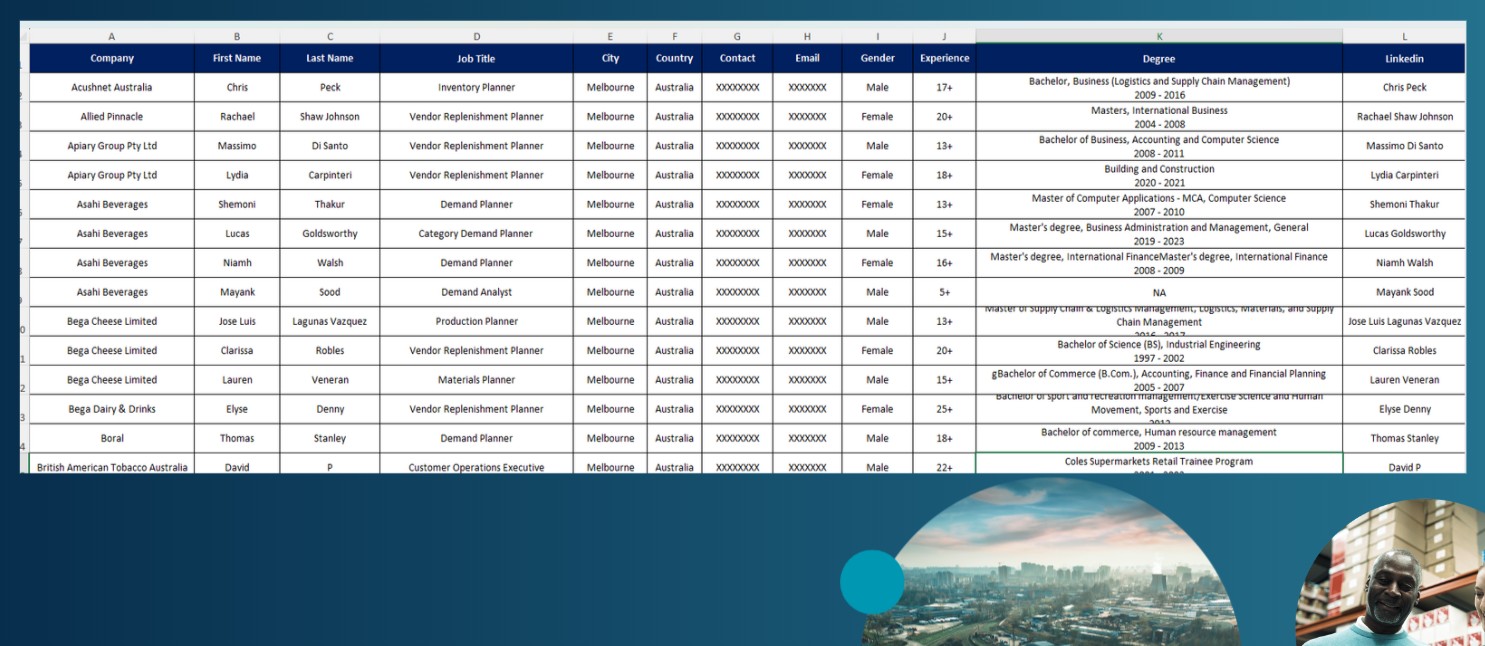
Task: Select the "25+" experience cell
Action: [x=944, y=409]
